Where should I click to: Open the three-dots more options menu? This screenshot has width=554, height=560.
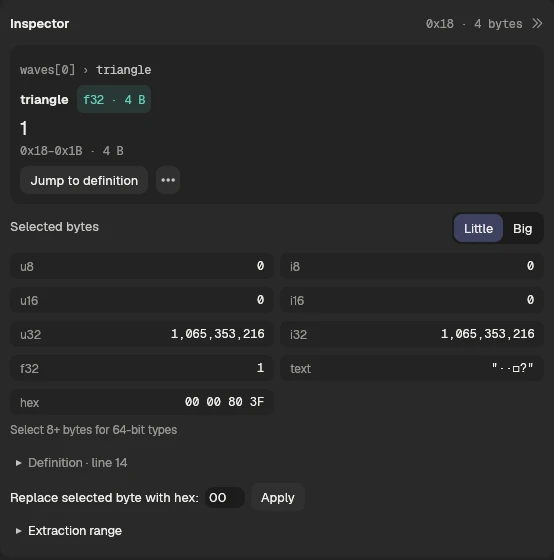click(x=168, y=180)
